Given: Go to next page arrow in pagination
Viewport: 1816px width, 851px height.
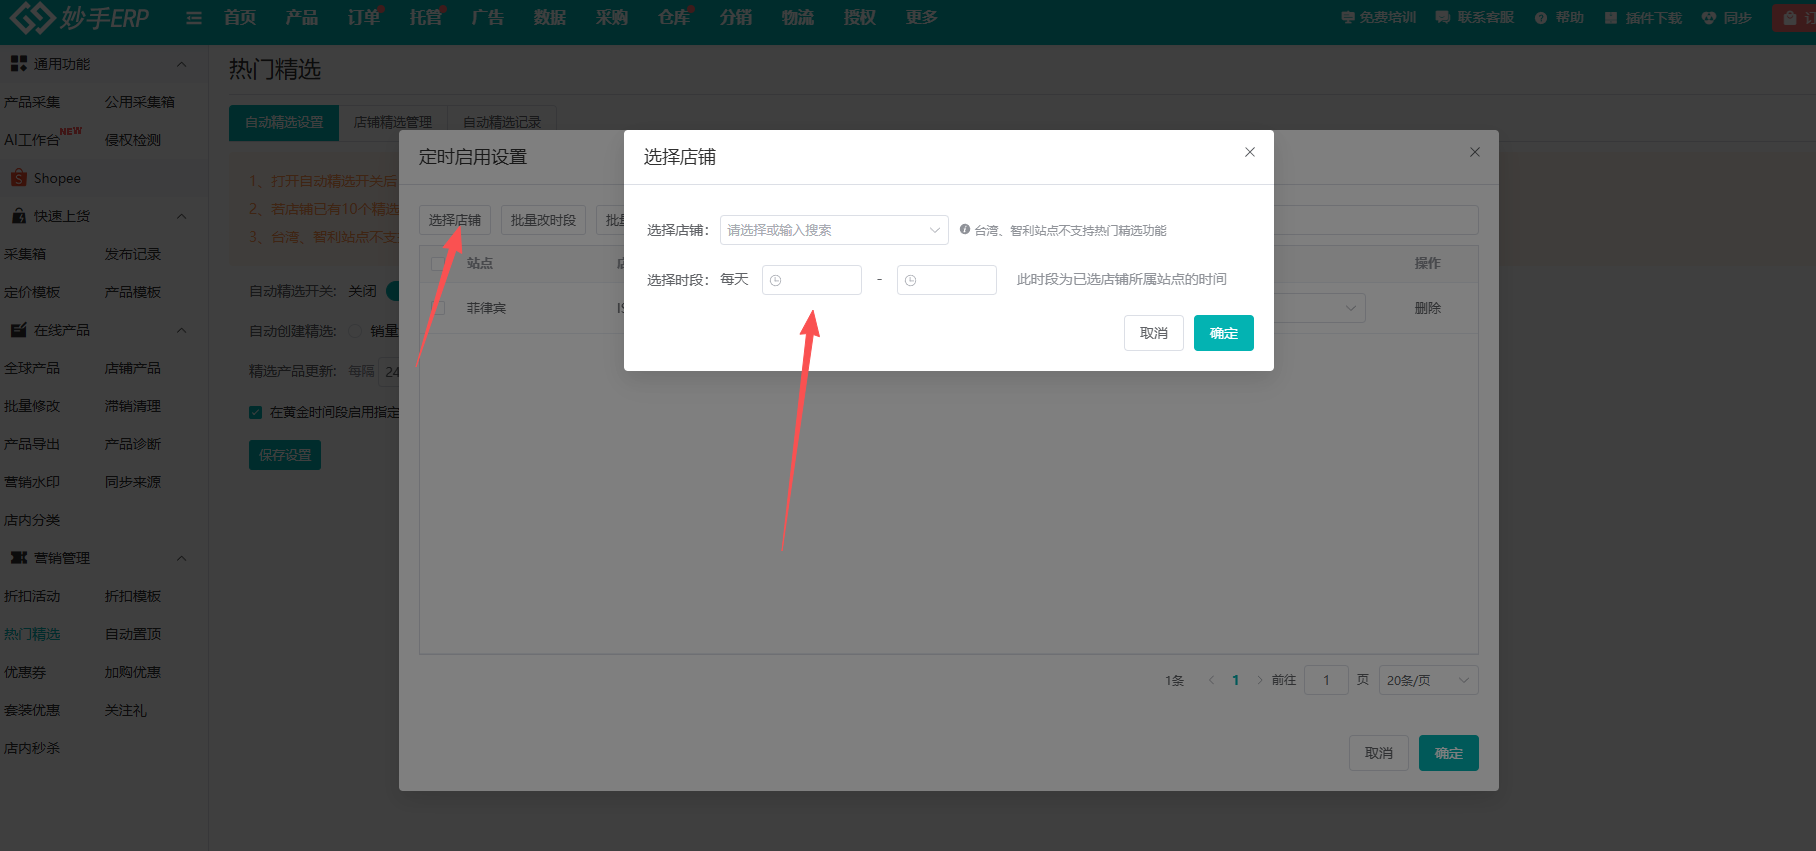Looking at the screenshot, I should coord(1259,680).
